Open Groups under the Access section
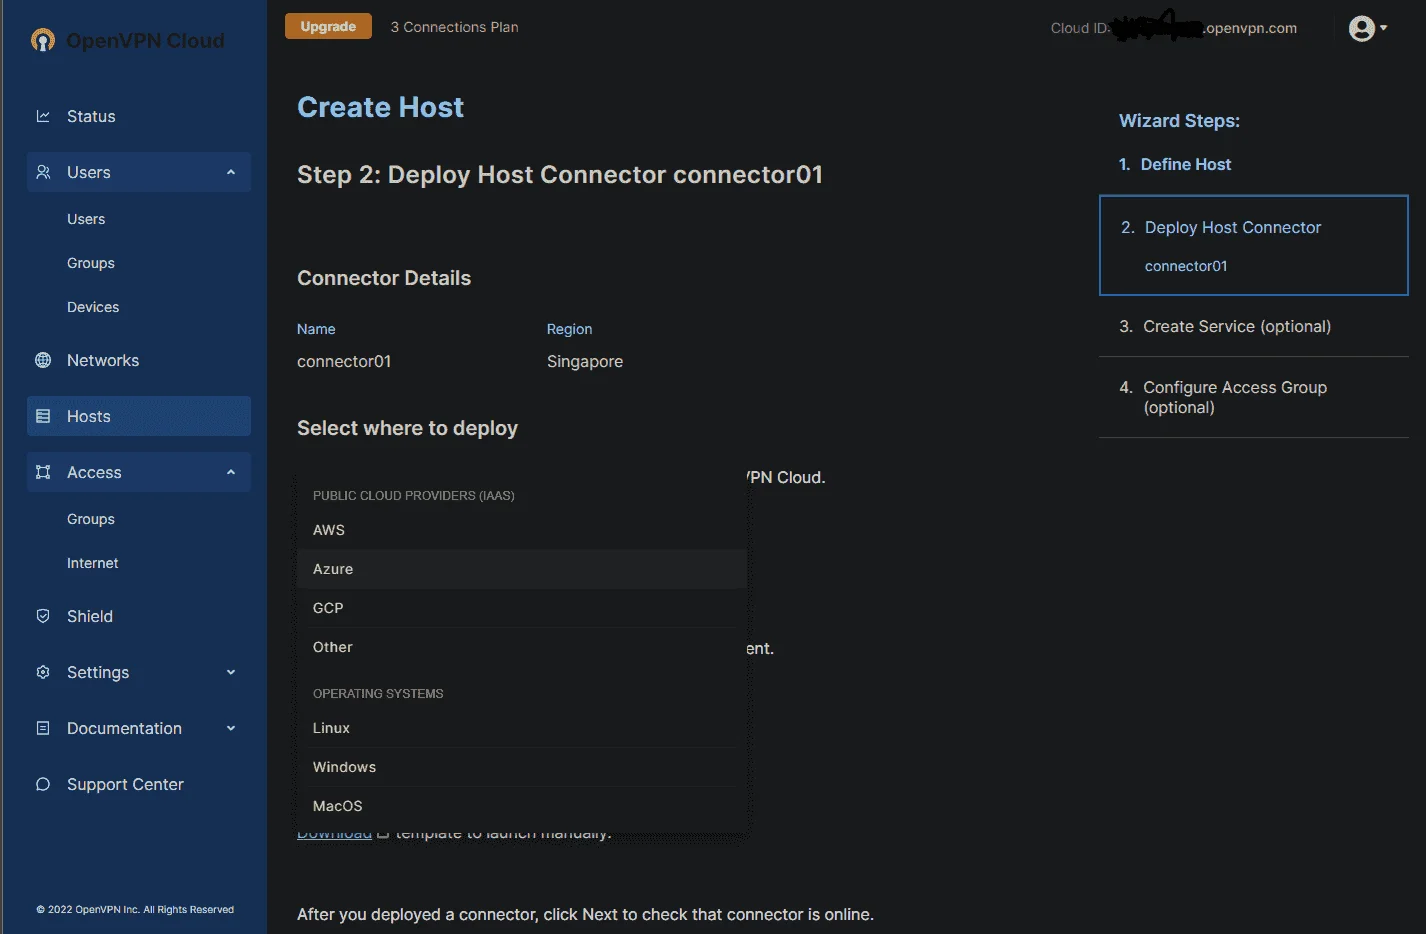The image size is (1426, 934). tap(91, 519)
